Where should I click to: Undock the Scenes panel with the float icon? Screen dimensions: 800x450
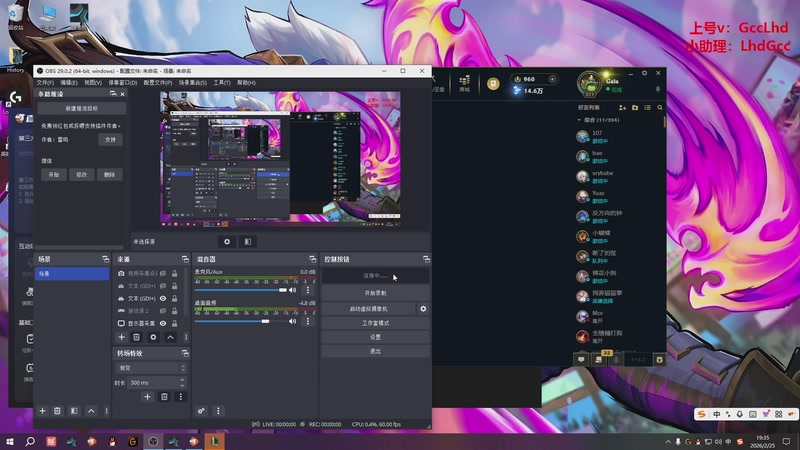click(105, 259)
